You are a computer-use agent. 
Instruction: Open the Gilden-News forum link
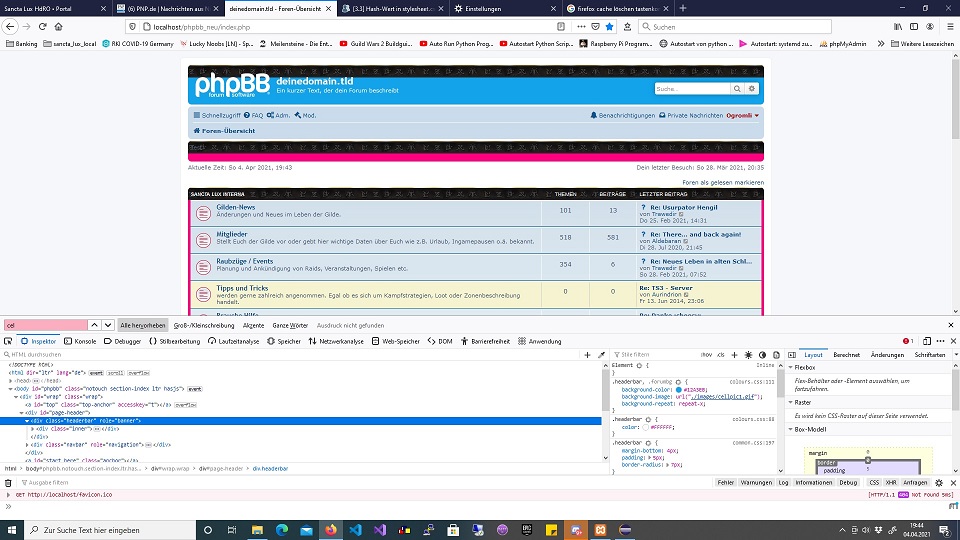point(236,207)
